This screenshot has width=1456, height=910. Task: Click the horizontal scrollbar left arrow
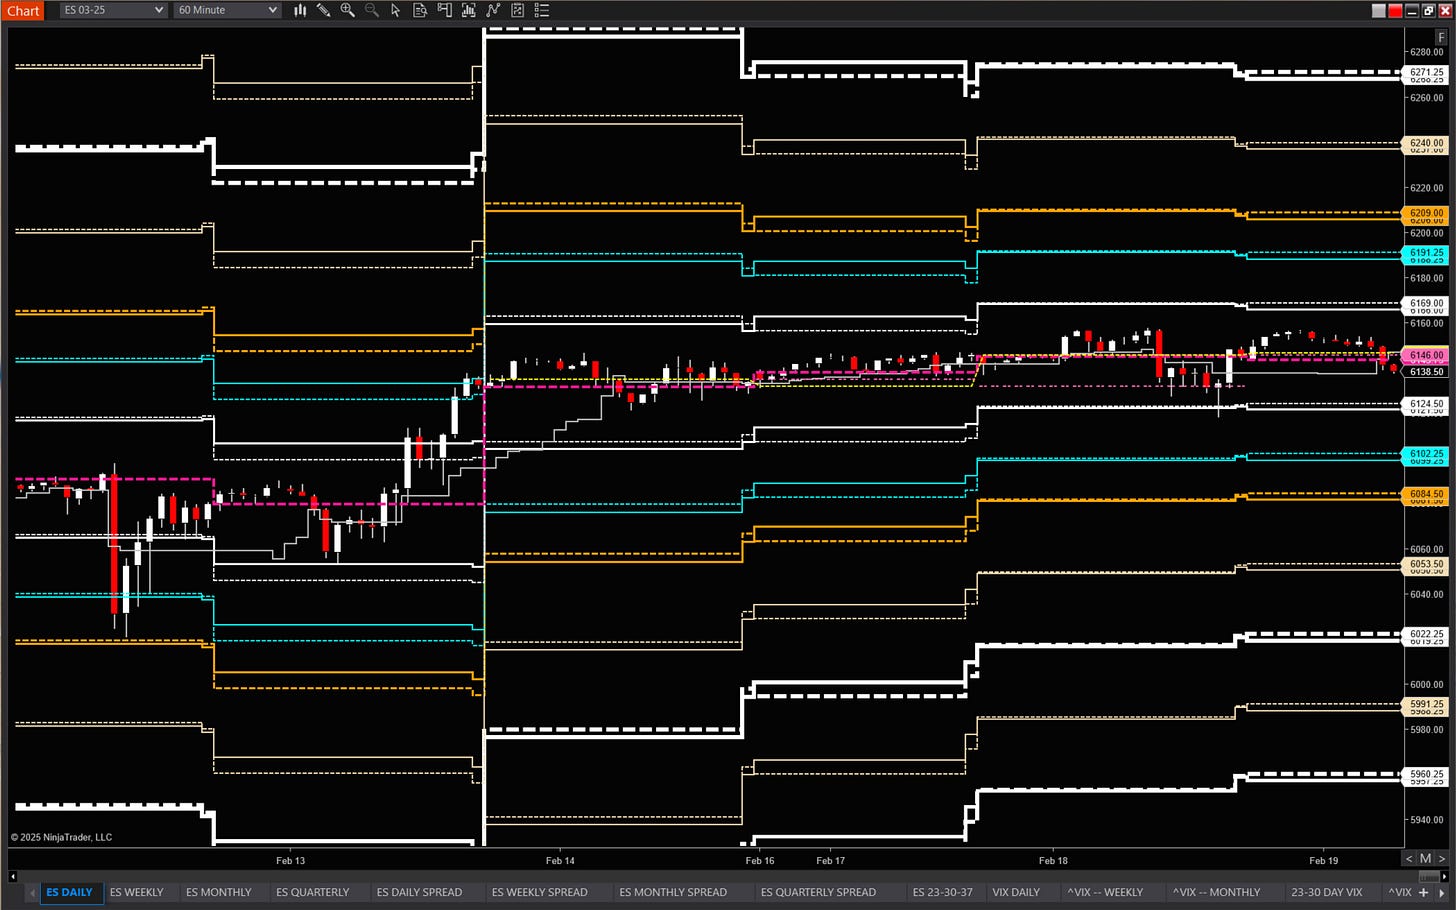pos(12,876)
